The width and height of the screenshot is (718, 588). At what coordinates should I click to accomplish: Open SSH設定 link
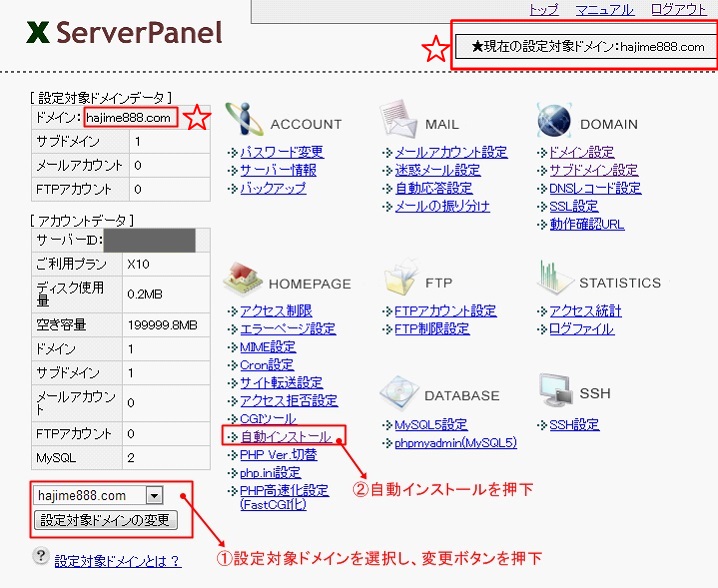click(x=574, y=425)
